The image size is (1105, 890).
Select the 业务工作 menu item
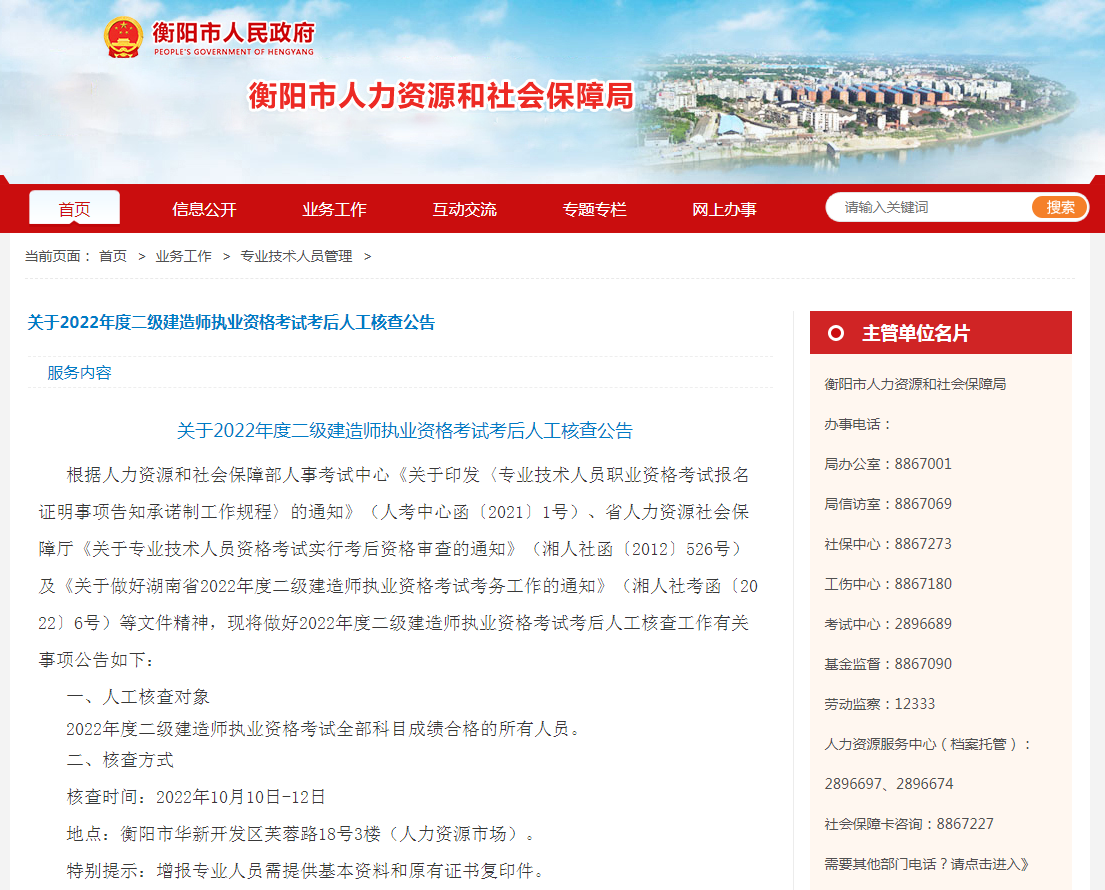[x=334, y=209]
